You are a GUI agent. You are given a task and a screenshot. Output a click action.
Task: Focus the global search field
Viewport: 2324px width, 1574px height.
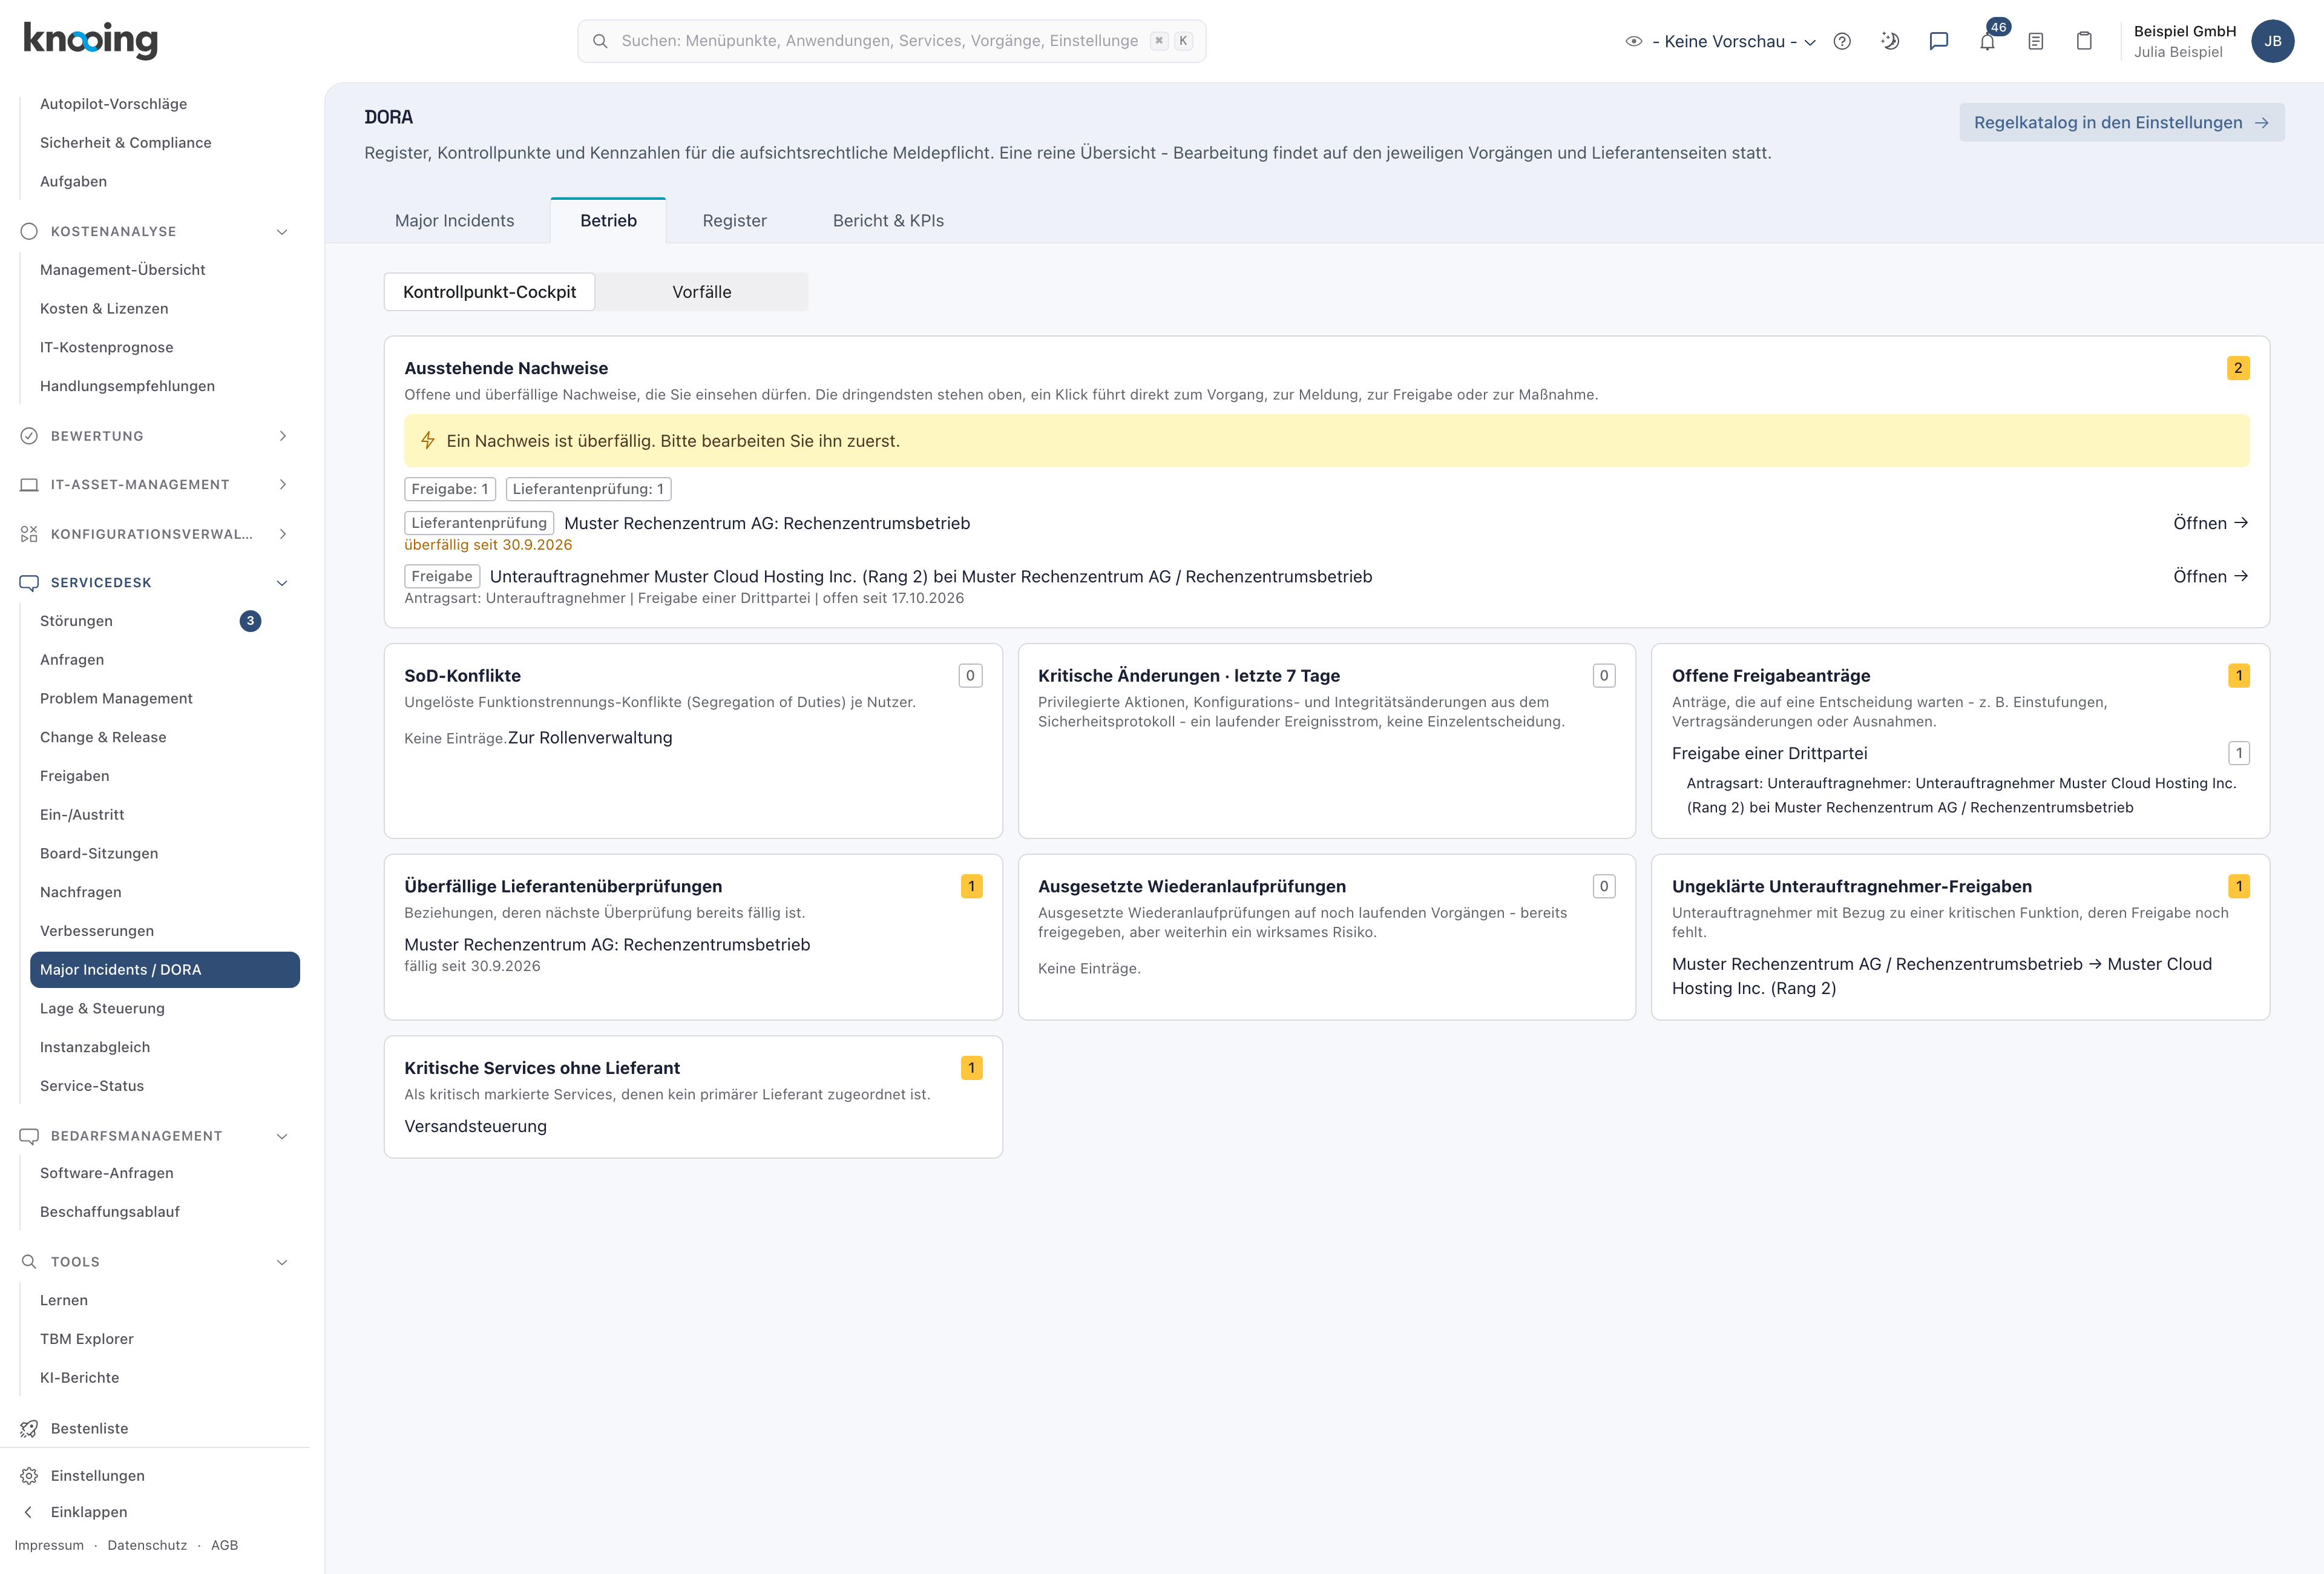tap(891, 41)
